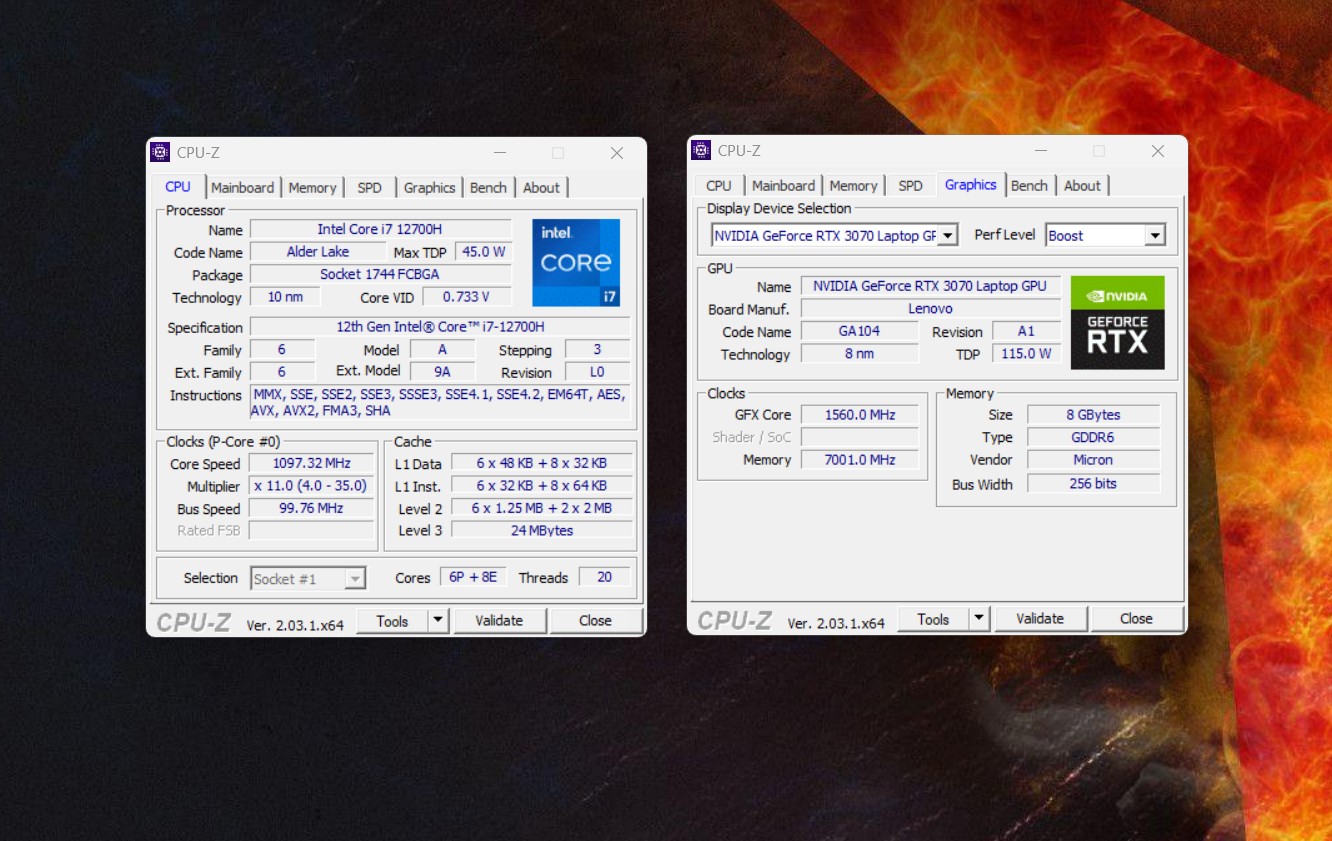Click the Tools button in the right window
Screen dimensions: 1332x841
(932, 619)
